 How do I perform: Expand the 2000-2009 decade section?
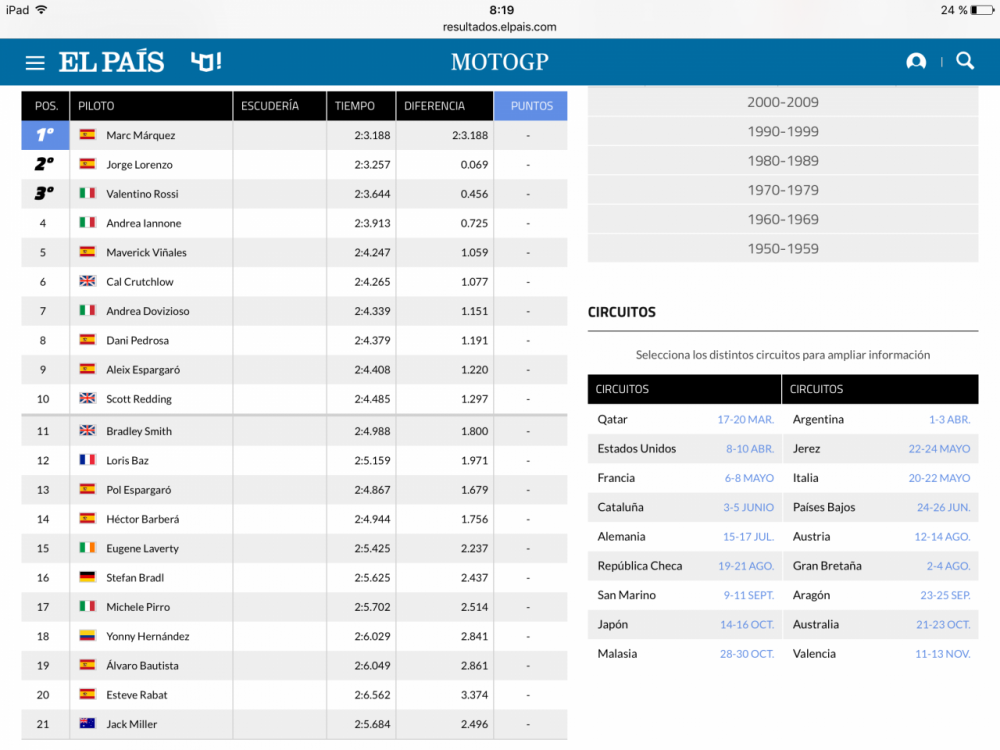pos(782,102)
